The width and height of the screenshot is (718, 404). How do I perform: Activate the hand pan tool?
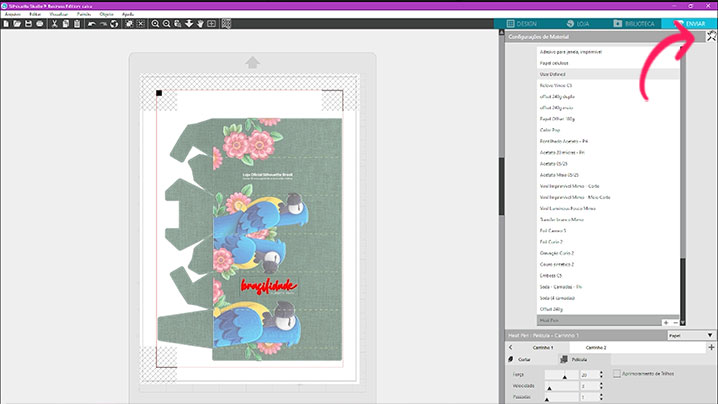click(200, 24)
